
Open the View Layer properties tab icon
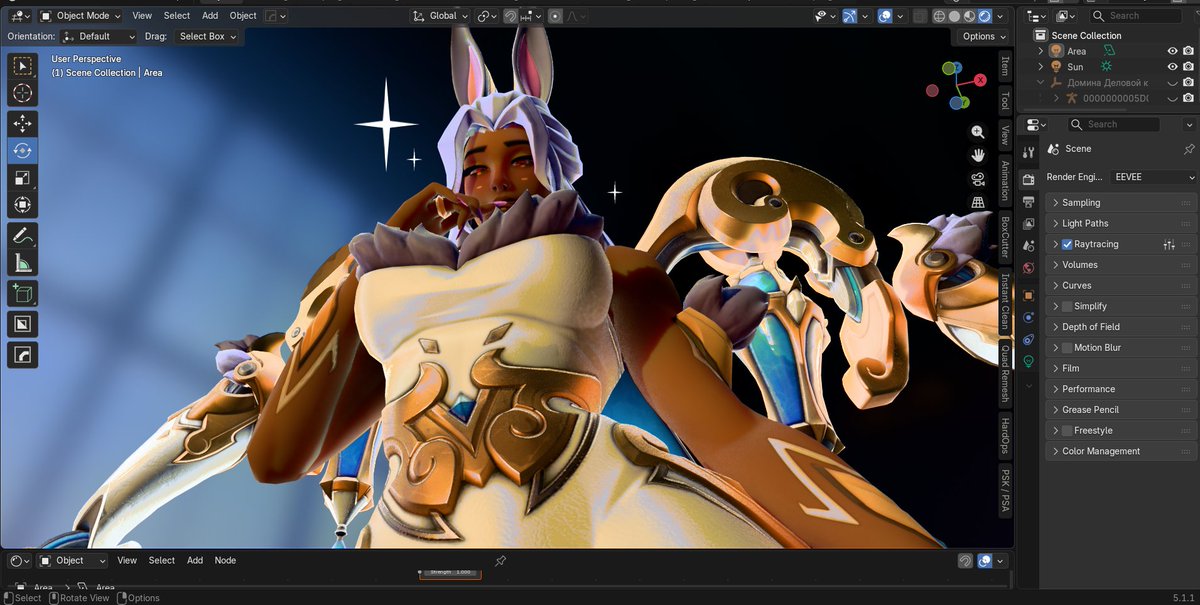tap(1028, 224)
